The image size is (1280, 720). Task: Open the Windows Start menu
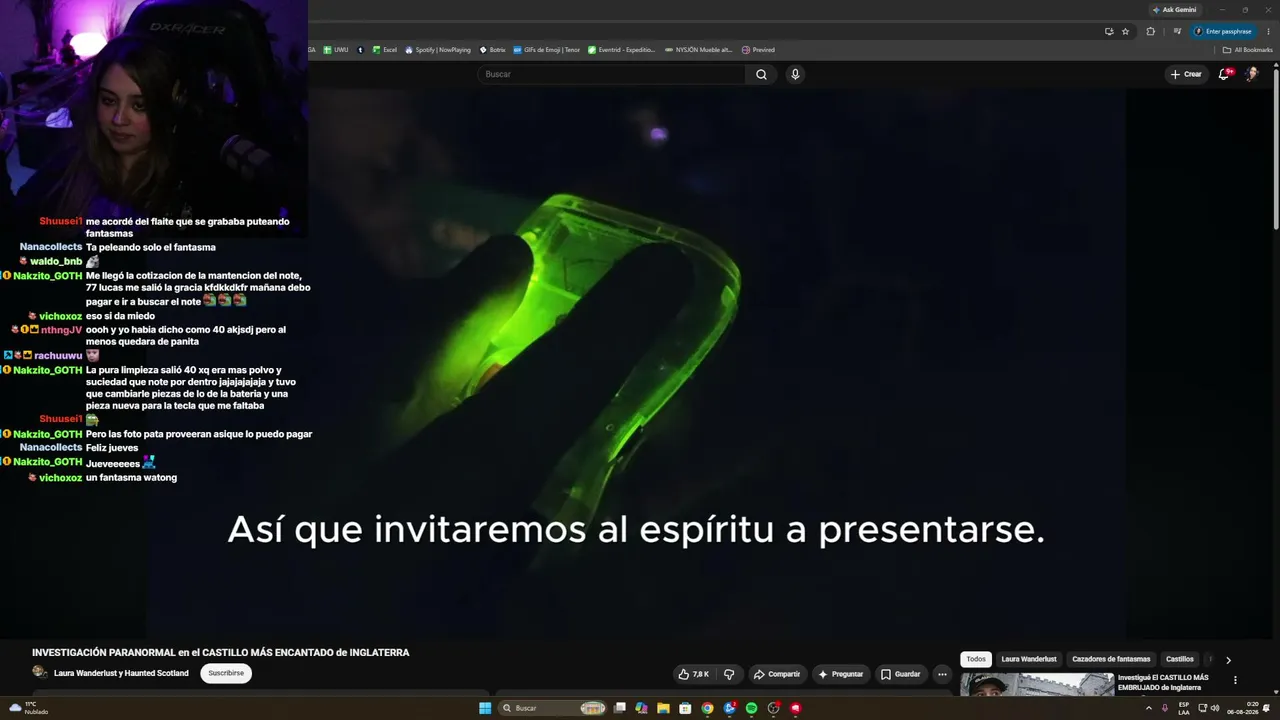pos(485,708)
